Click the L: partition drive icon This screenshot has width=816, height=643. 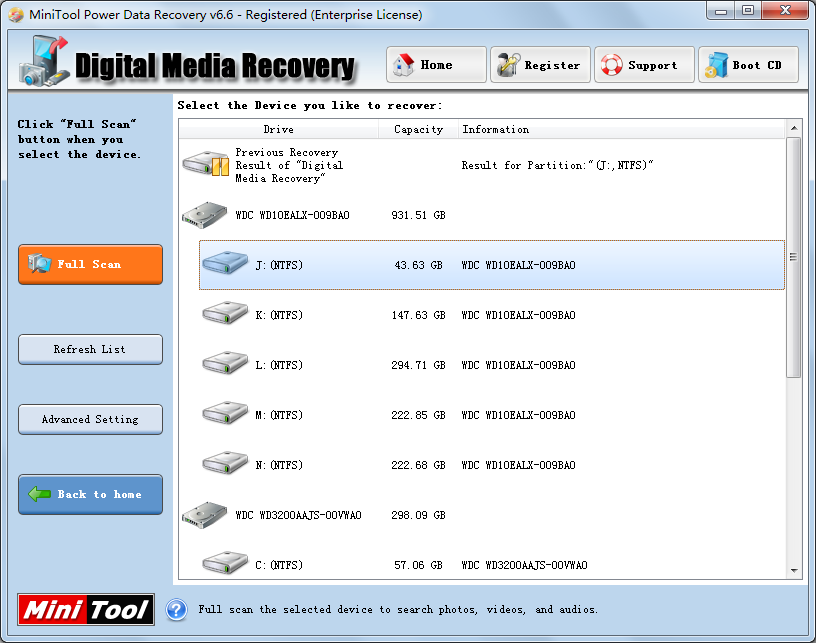225,363
